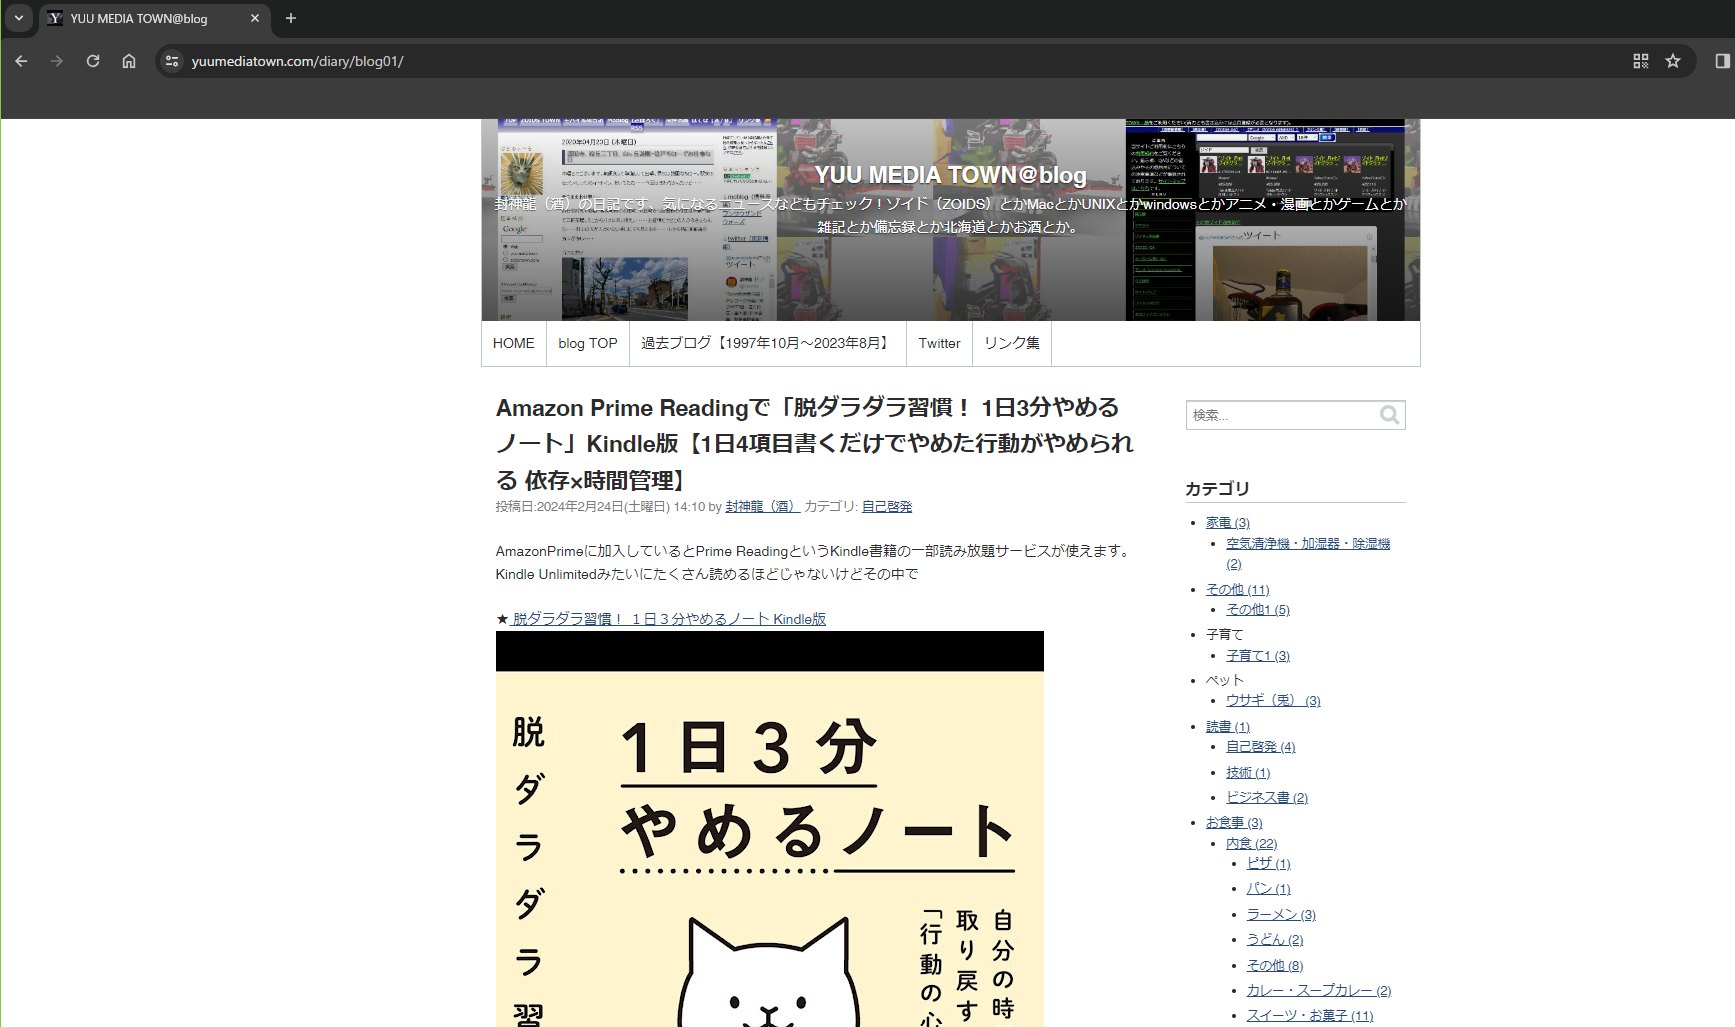
Task: Open a new tab with the plus icon
Action: tap(290, 18)
